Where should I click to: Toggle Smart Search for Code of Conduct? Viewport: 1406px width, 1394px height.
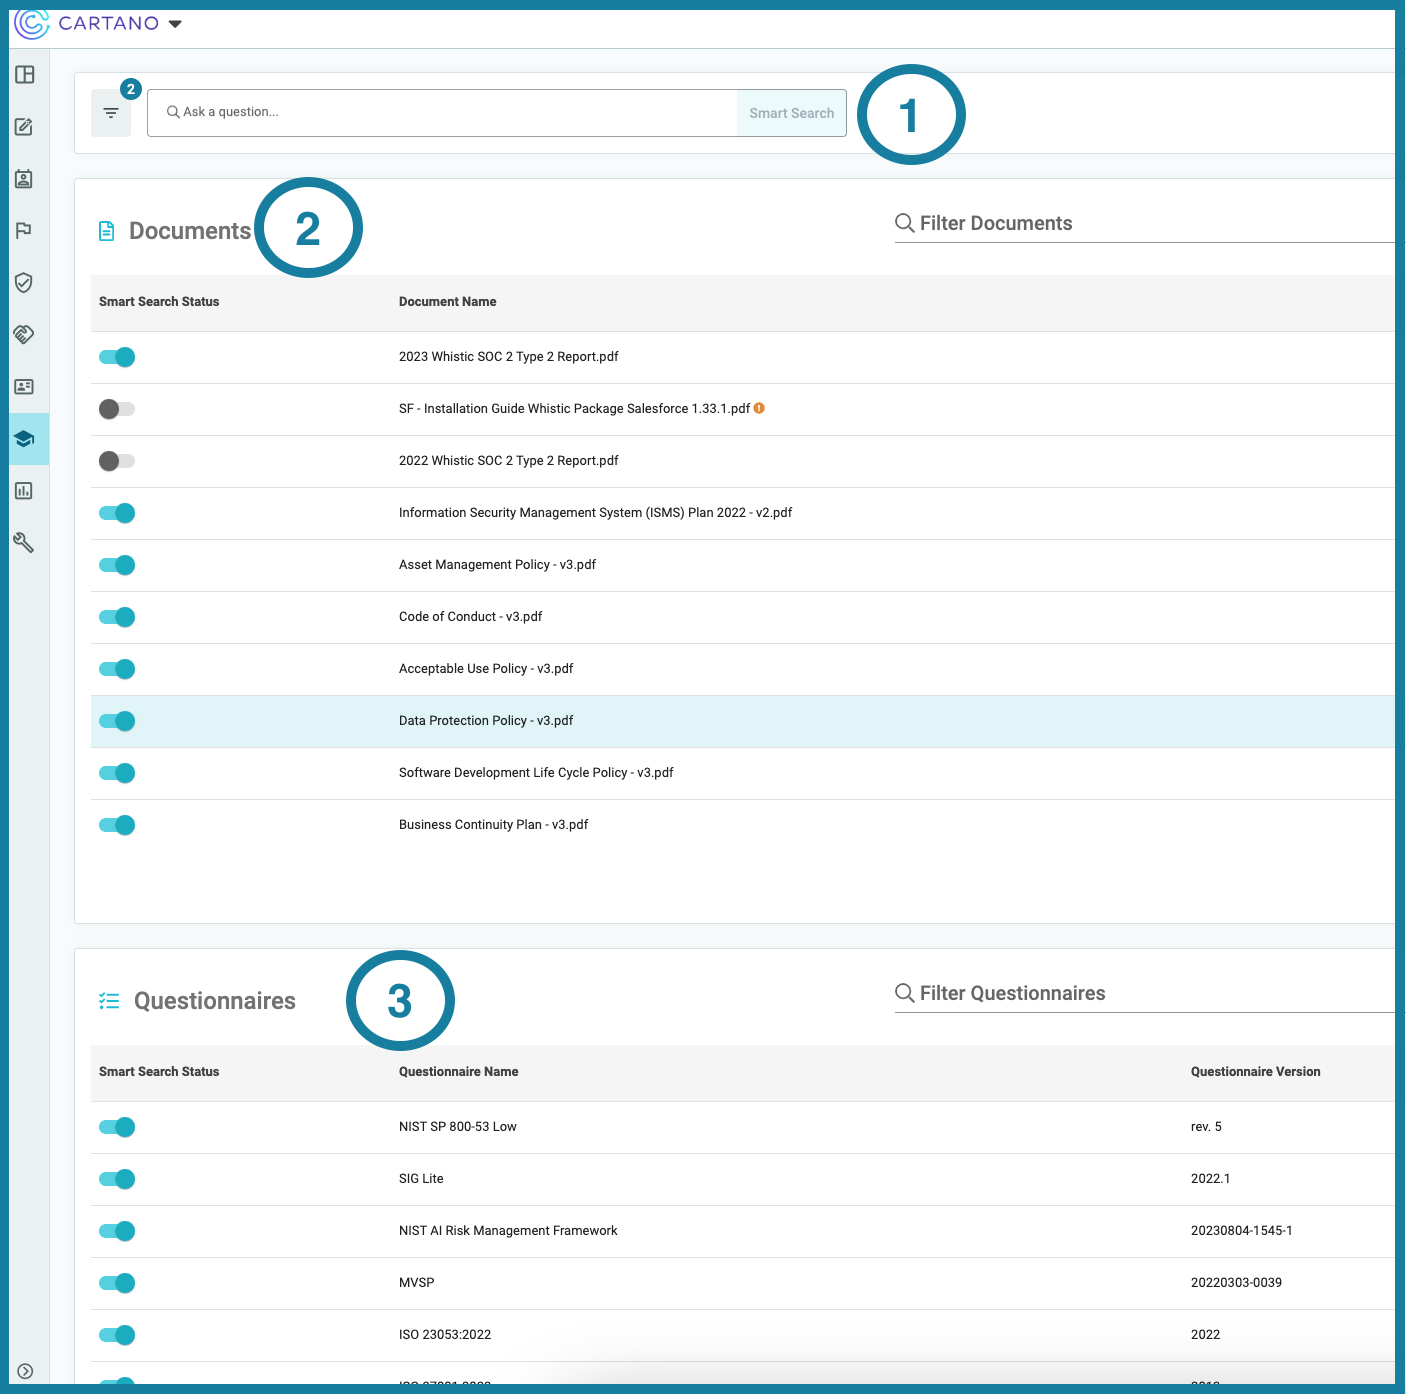[117, 617]
